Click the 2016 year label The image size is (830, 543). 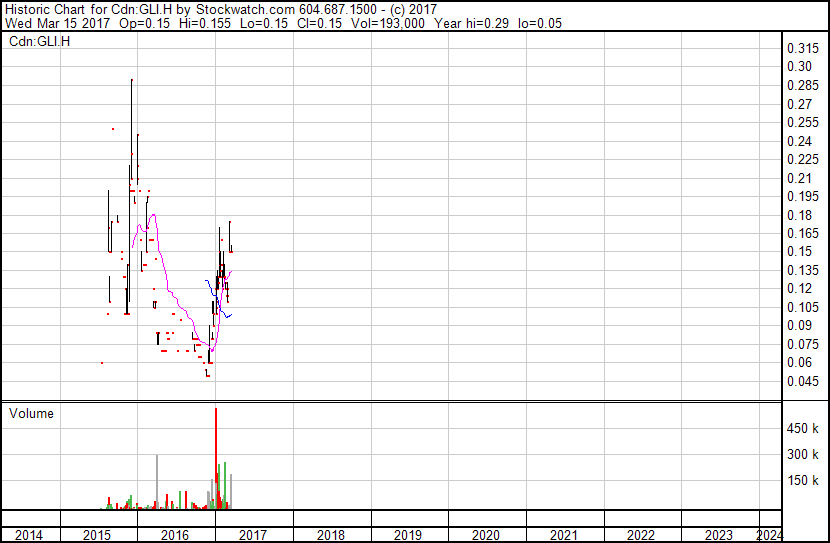coord(175,535)
